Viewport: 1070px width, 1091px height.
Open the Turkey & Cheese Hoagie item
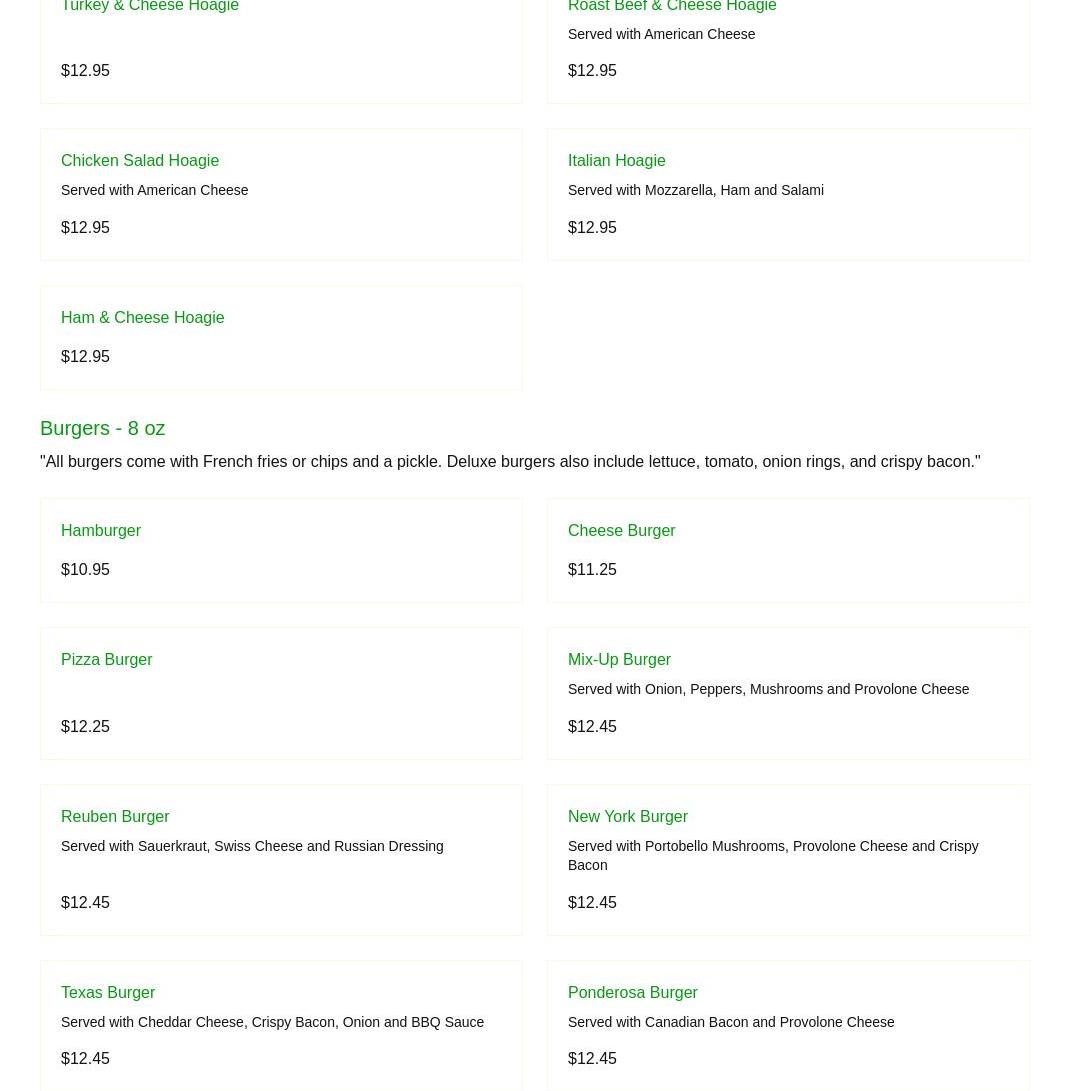click(150, 7)
